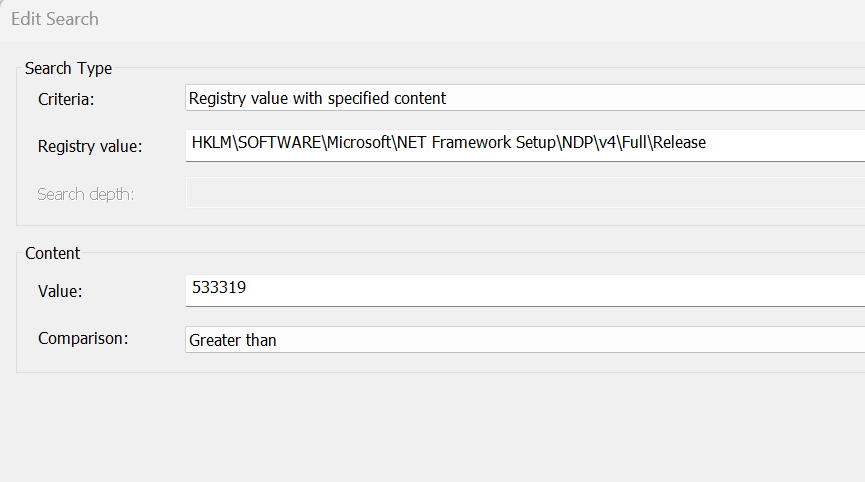
Task: Click the 'Criteria:' label
Action: click(x=65, y=99)
